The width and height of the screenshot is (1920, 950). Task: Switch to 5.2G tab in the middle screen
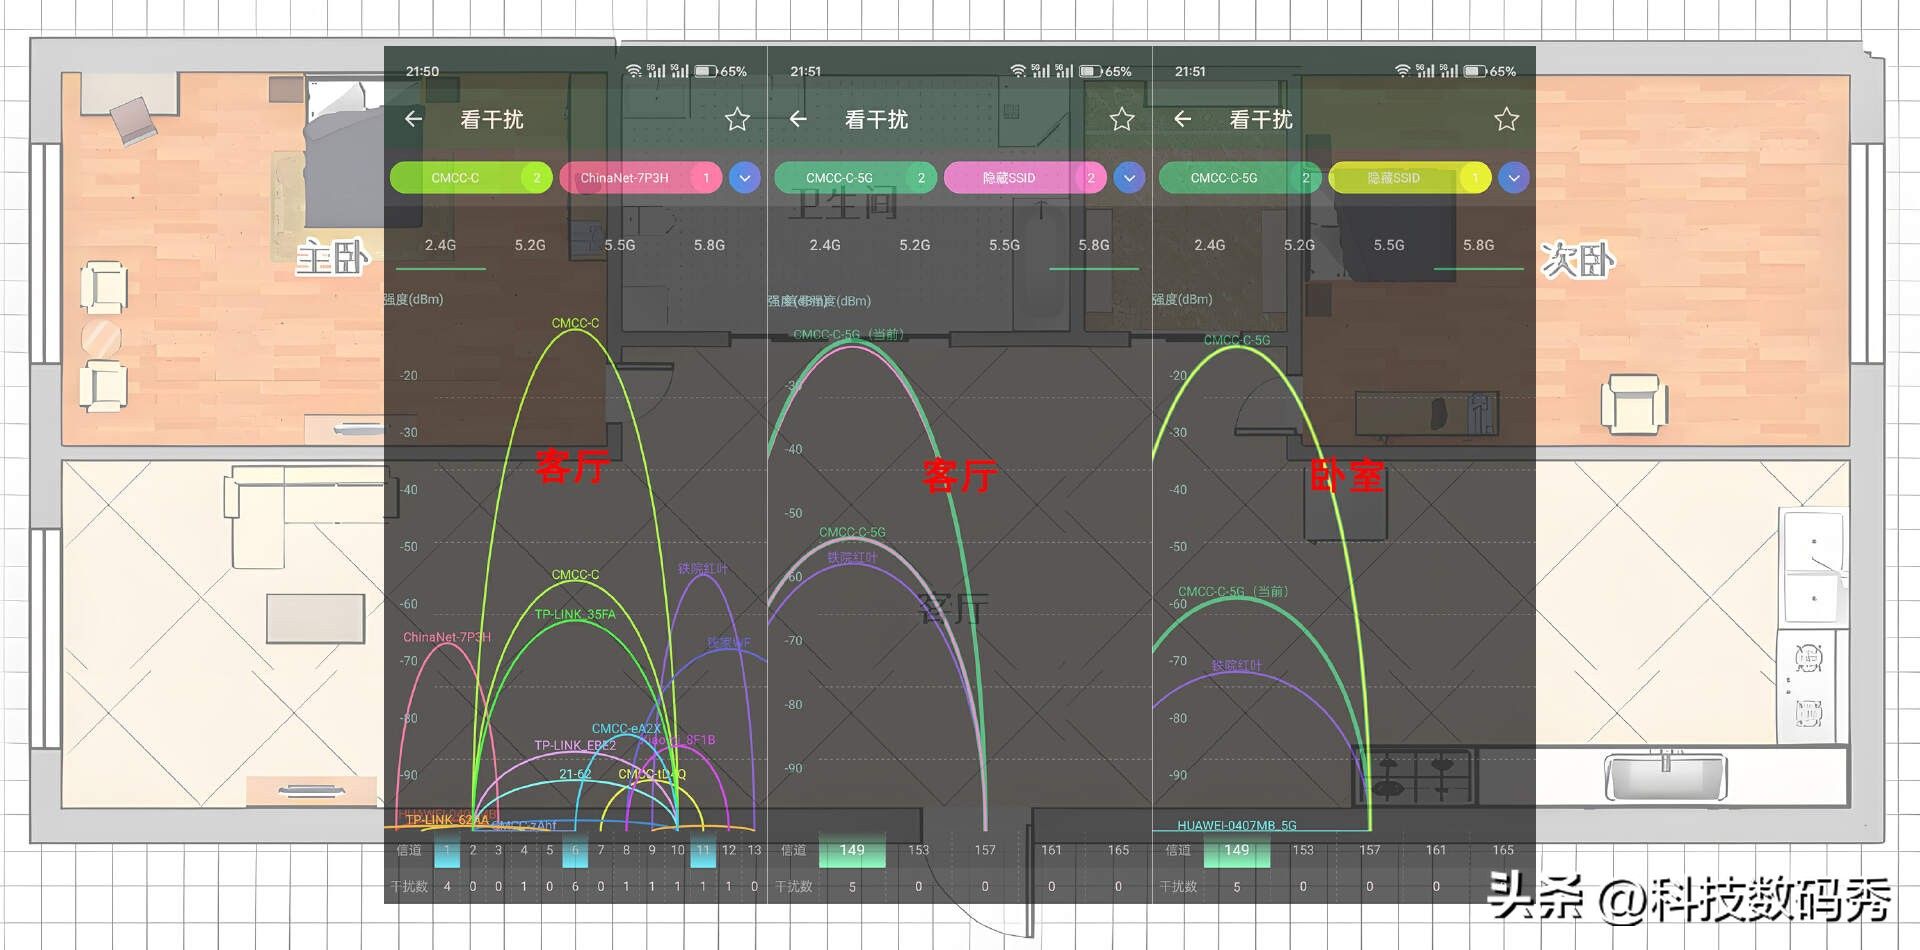click(x=914, y=245)
